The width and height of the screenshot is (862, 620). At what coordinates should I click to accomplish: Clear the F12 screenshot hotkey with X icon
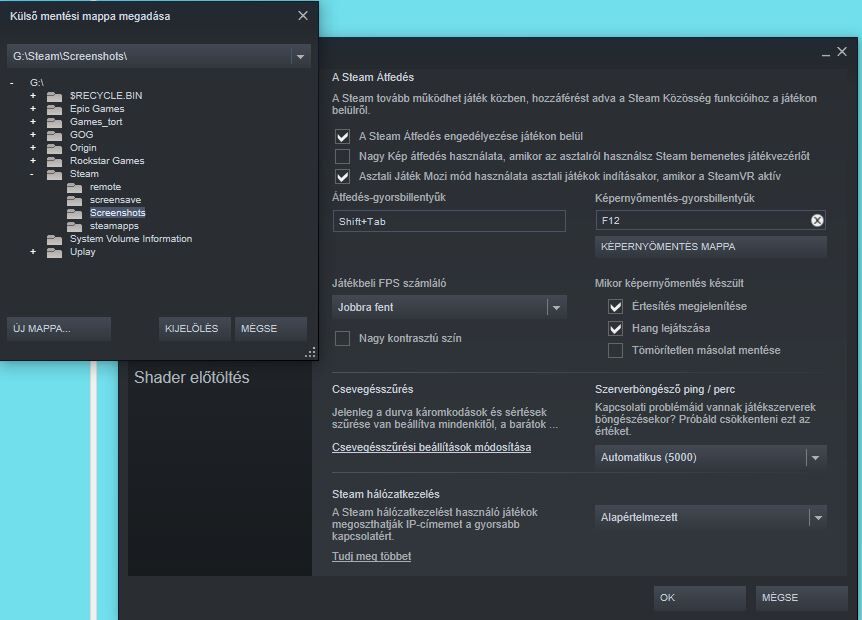pos(817,220)
